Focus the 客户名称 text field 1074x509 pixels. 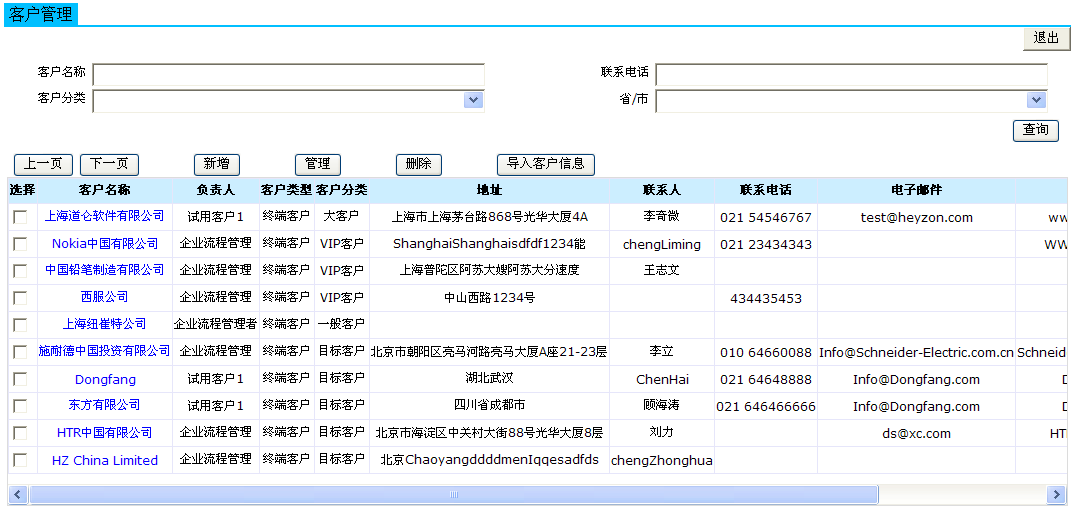coord(288,75)
